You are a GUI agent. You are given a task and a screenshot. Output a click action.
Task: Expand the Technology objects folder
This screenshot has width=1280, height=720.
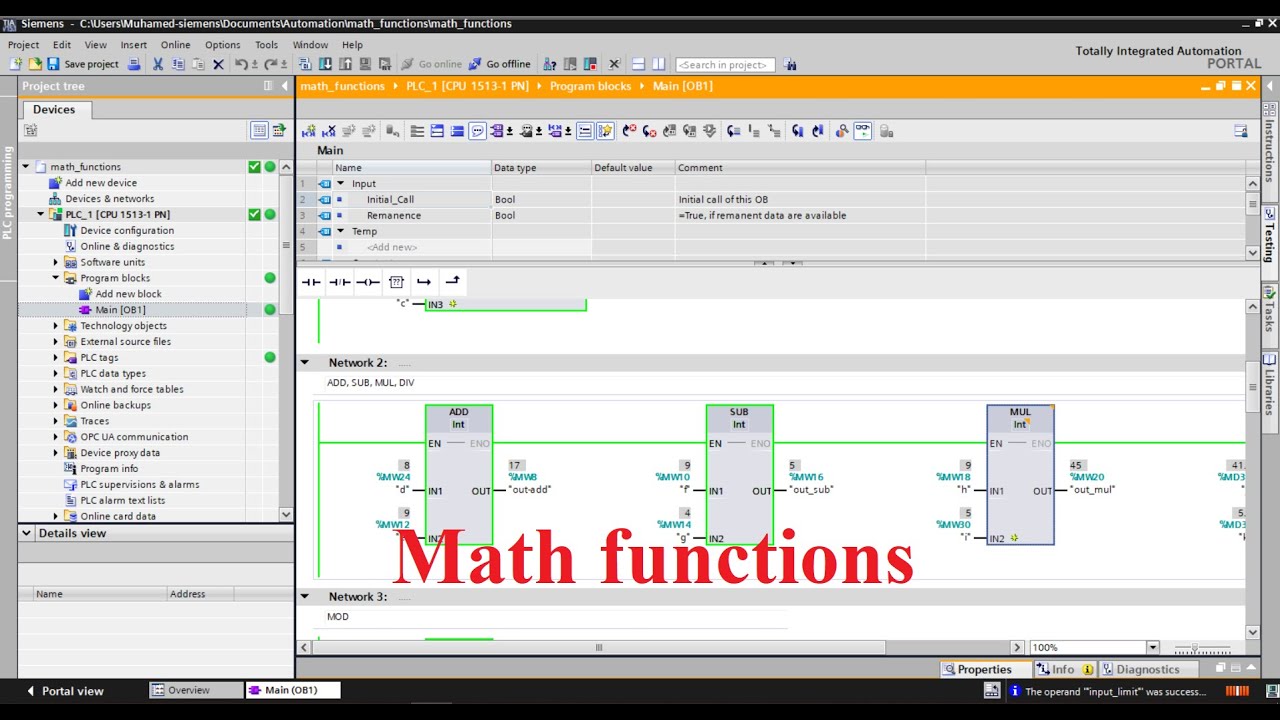[x=56, y=326]
